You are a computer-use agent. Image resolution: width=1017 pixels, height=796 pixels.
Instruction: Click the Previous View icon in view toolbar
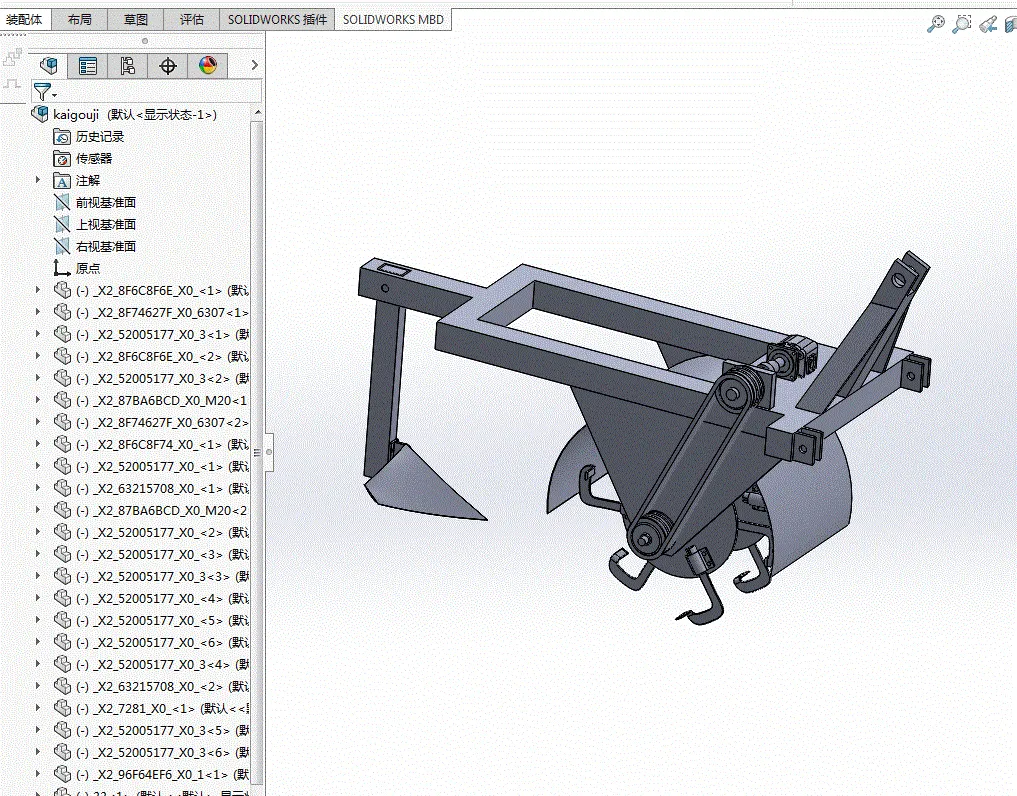[x=988, y=25]
